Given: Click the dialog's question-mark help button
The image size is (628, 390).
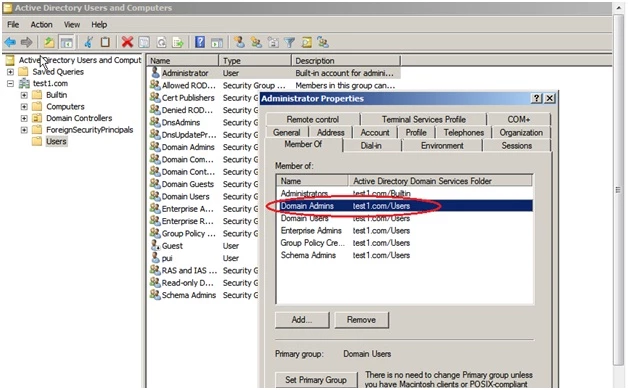Looking at the screenshot, I should tap(536, 99).
